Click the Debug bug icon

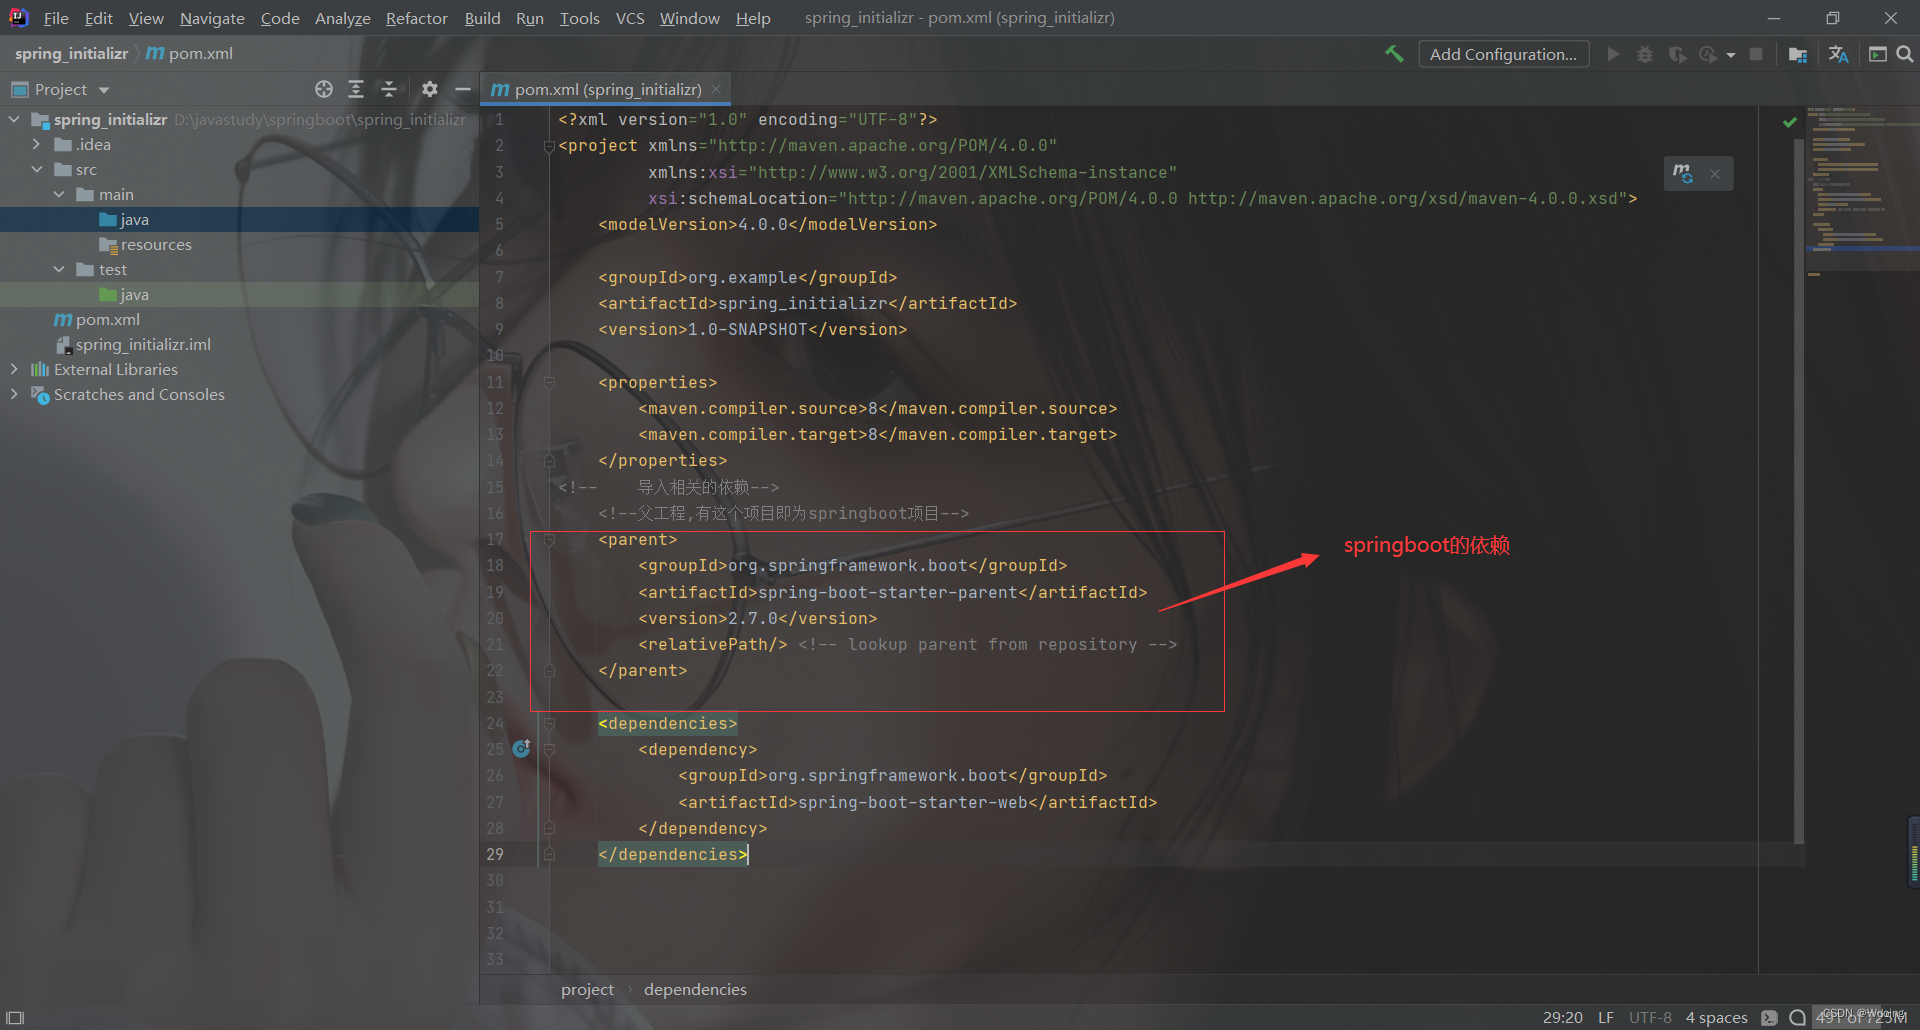click(x=1645, y=54)
